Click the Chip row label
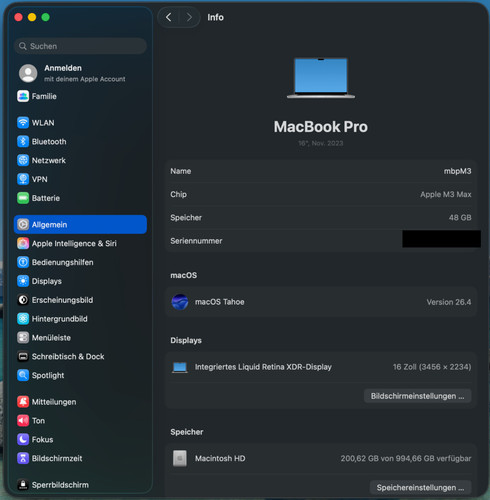The image size is (490, 500). 178,194
